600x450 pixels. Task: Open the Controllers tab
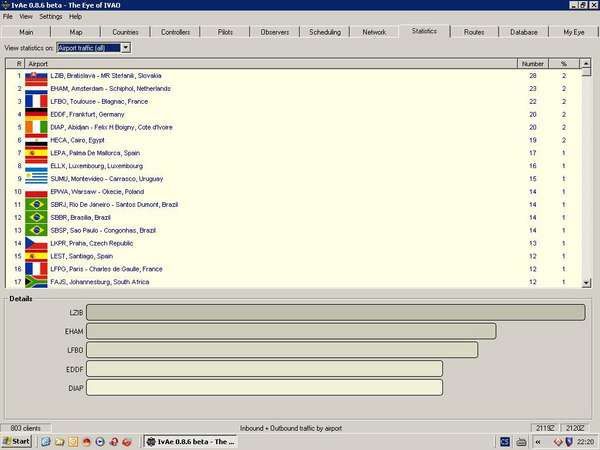pos(175,32)
